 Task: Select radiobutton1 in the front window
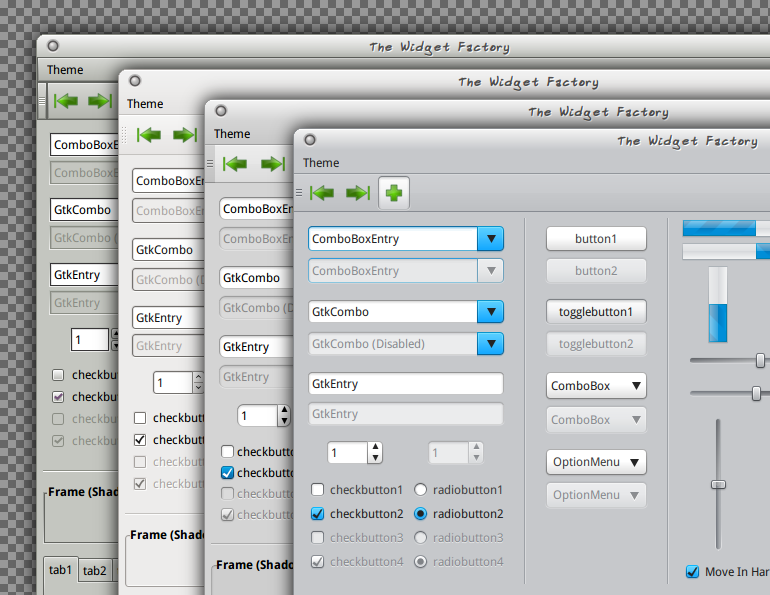(420, 489)
